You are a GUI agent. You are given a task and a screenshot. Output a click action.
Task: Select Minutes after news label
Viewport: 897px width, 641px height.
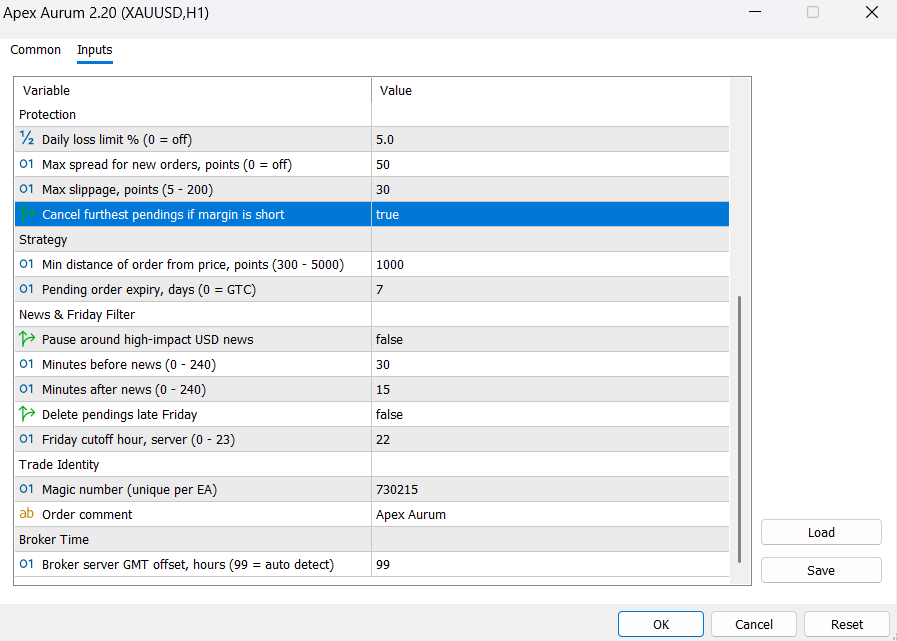[x=124, y=390]
